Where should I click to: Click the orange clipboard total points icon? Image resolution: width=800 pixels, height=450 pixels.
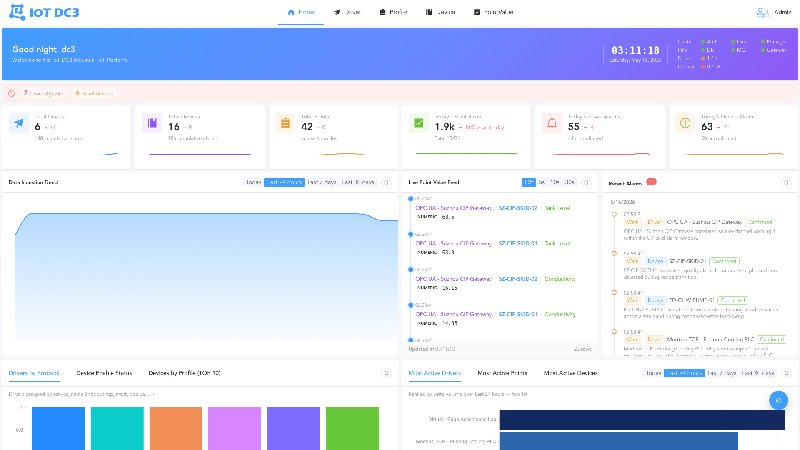coord(285,123)
